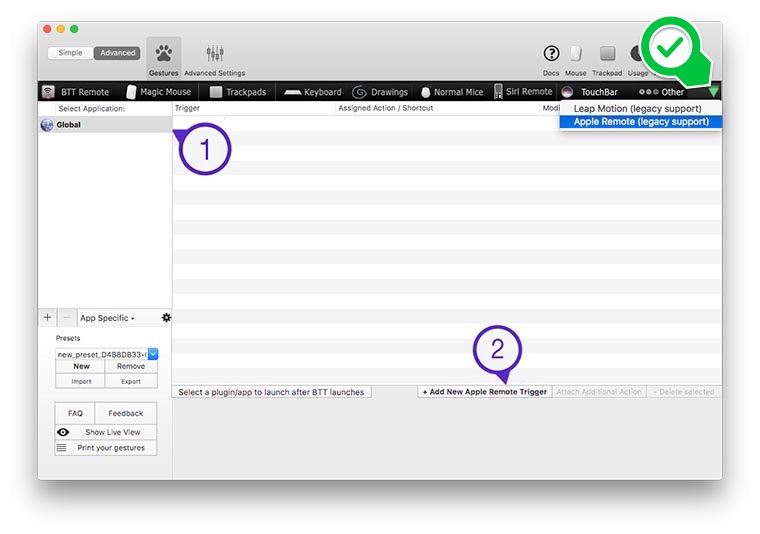Open the gear settings icon
Screen dimensions: 760x534
166,317
